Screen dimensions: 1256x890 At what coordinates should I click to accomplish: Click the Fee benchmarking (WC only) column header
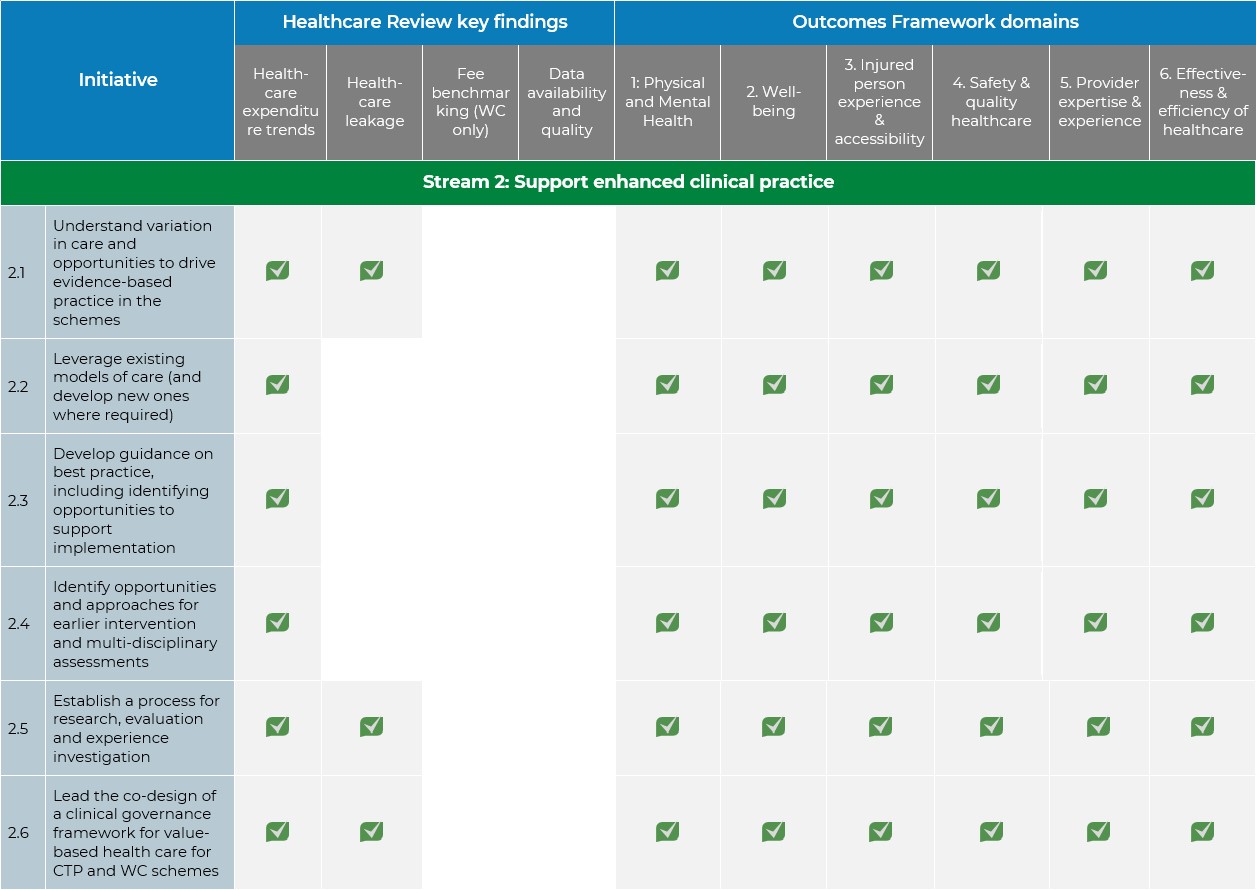pos(470,103)
